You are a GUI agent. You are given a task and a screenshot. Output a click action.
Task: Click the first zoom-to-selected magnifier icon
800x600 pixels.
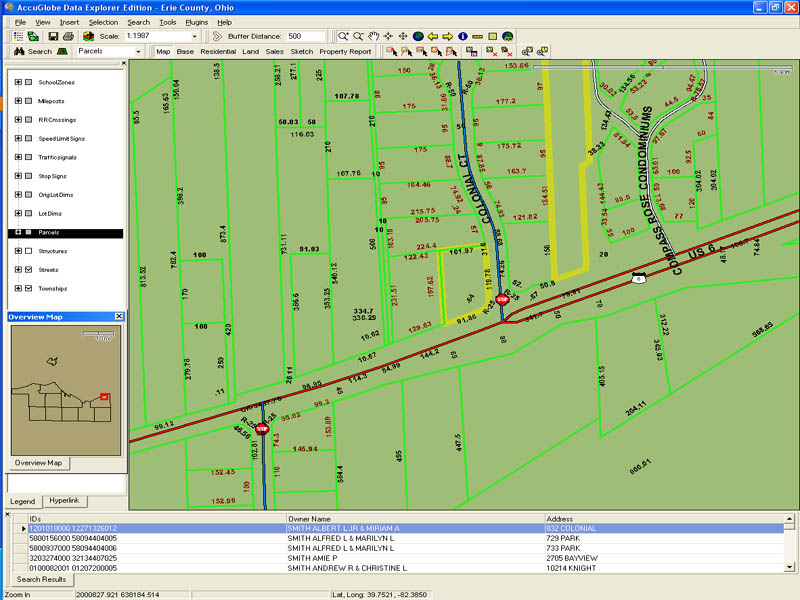pos(527,52)
